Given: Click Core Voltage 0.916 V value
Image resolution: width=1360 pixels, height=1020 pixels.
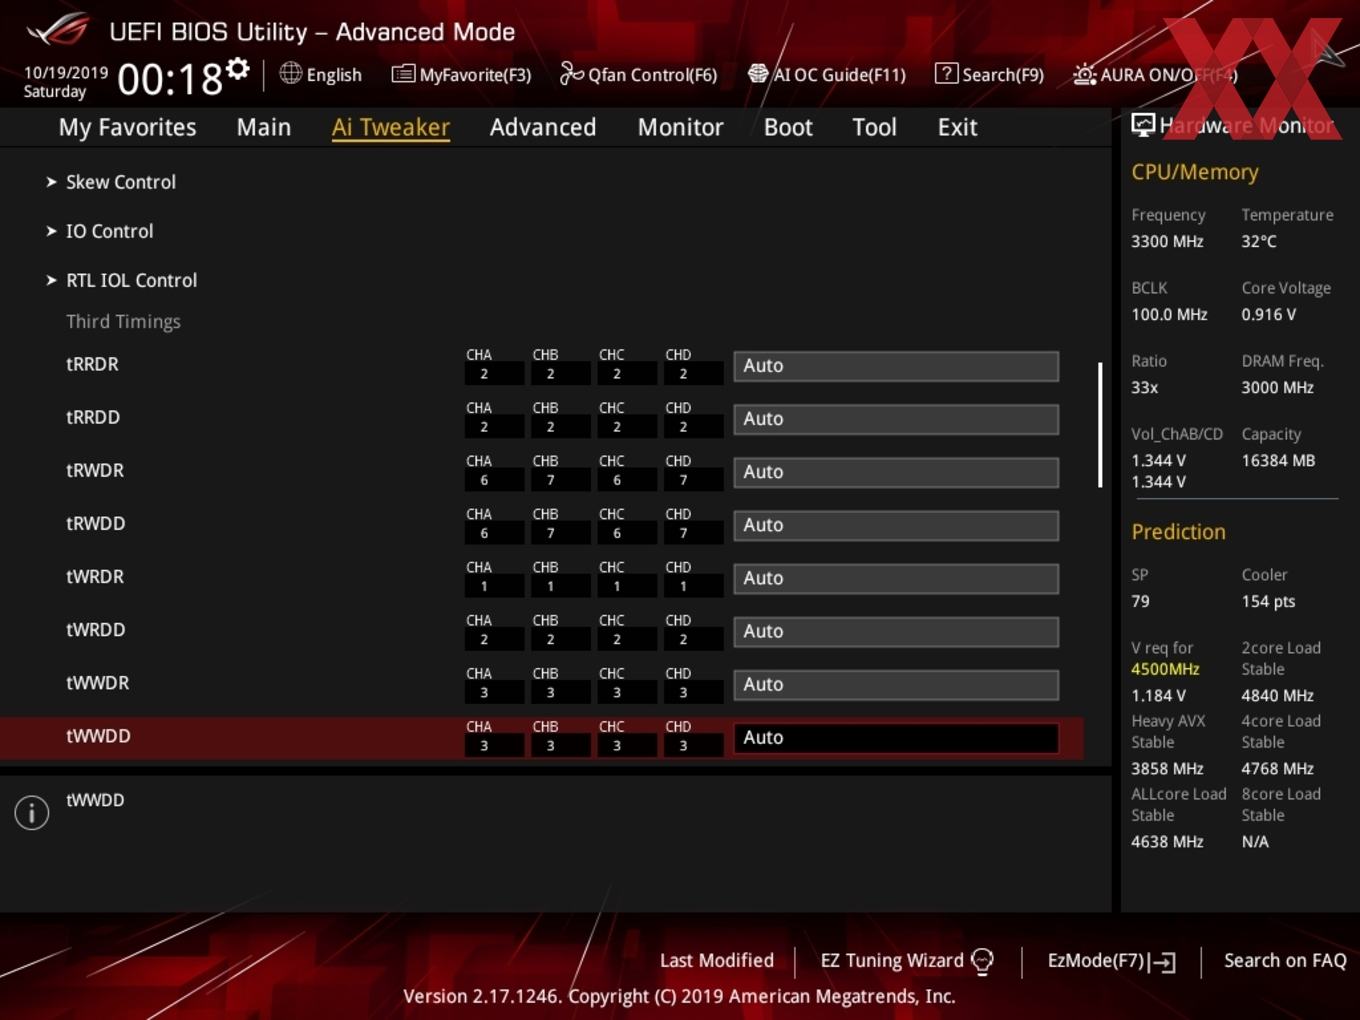Looking at the screenshot, I should [1268, 315].
